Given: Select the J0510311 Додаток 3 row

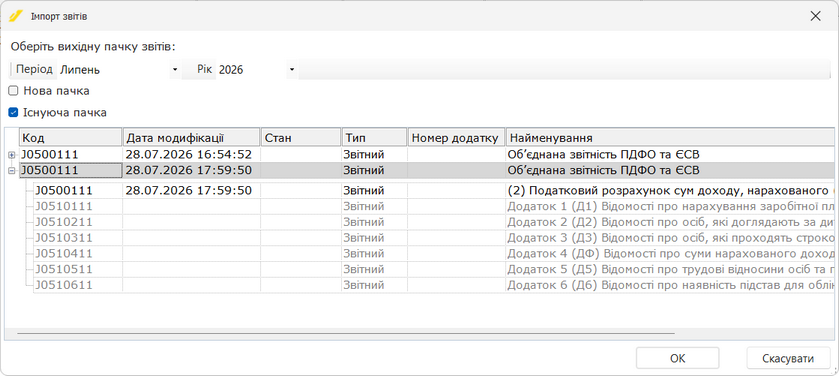Looking at the screenshot, I should pos(433,238).
